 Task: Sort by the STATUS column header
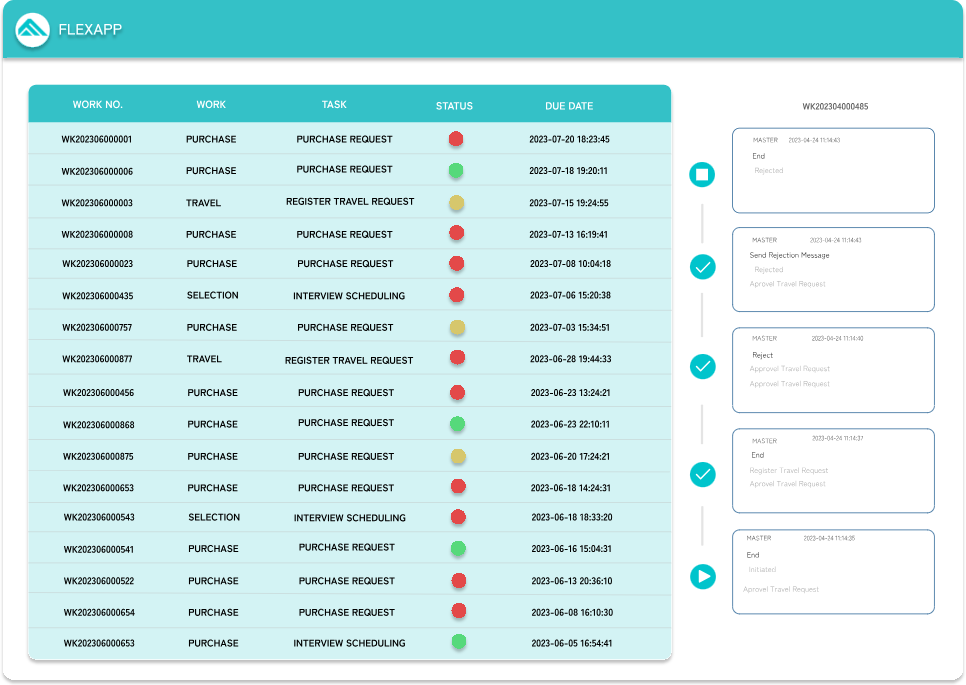tap(454, 105)
